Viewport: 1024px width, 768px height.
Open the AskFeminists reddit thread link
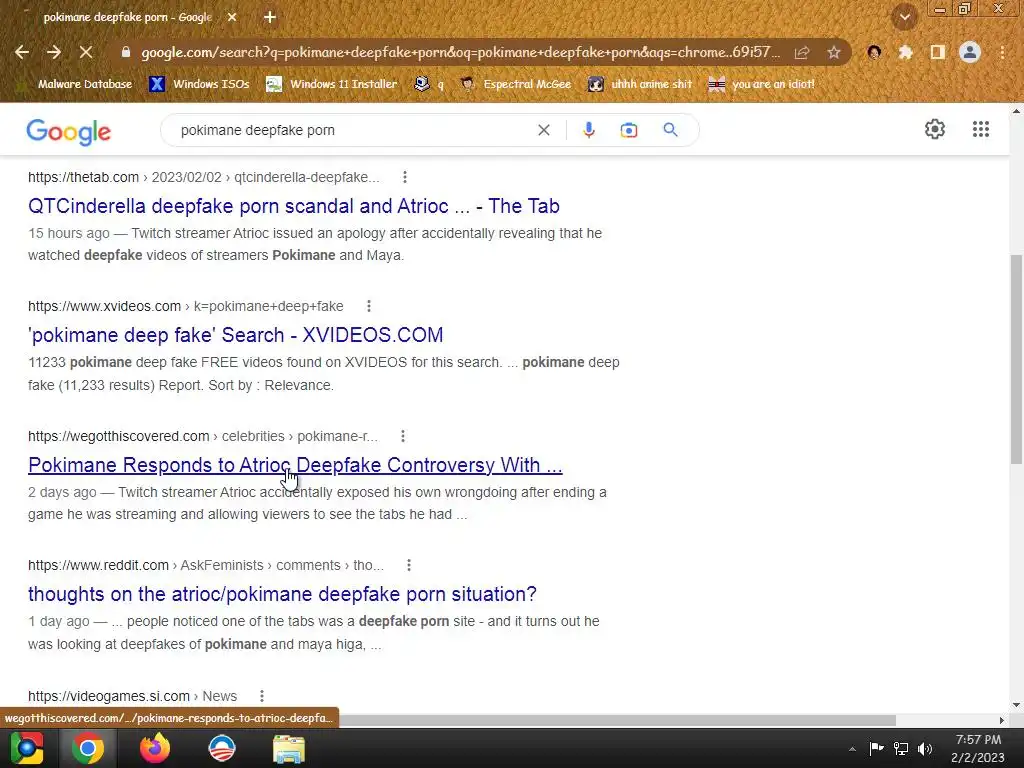[x=282, y=594]
